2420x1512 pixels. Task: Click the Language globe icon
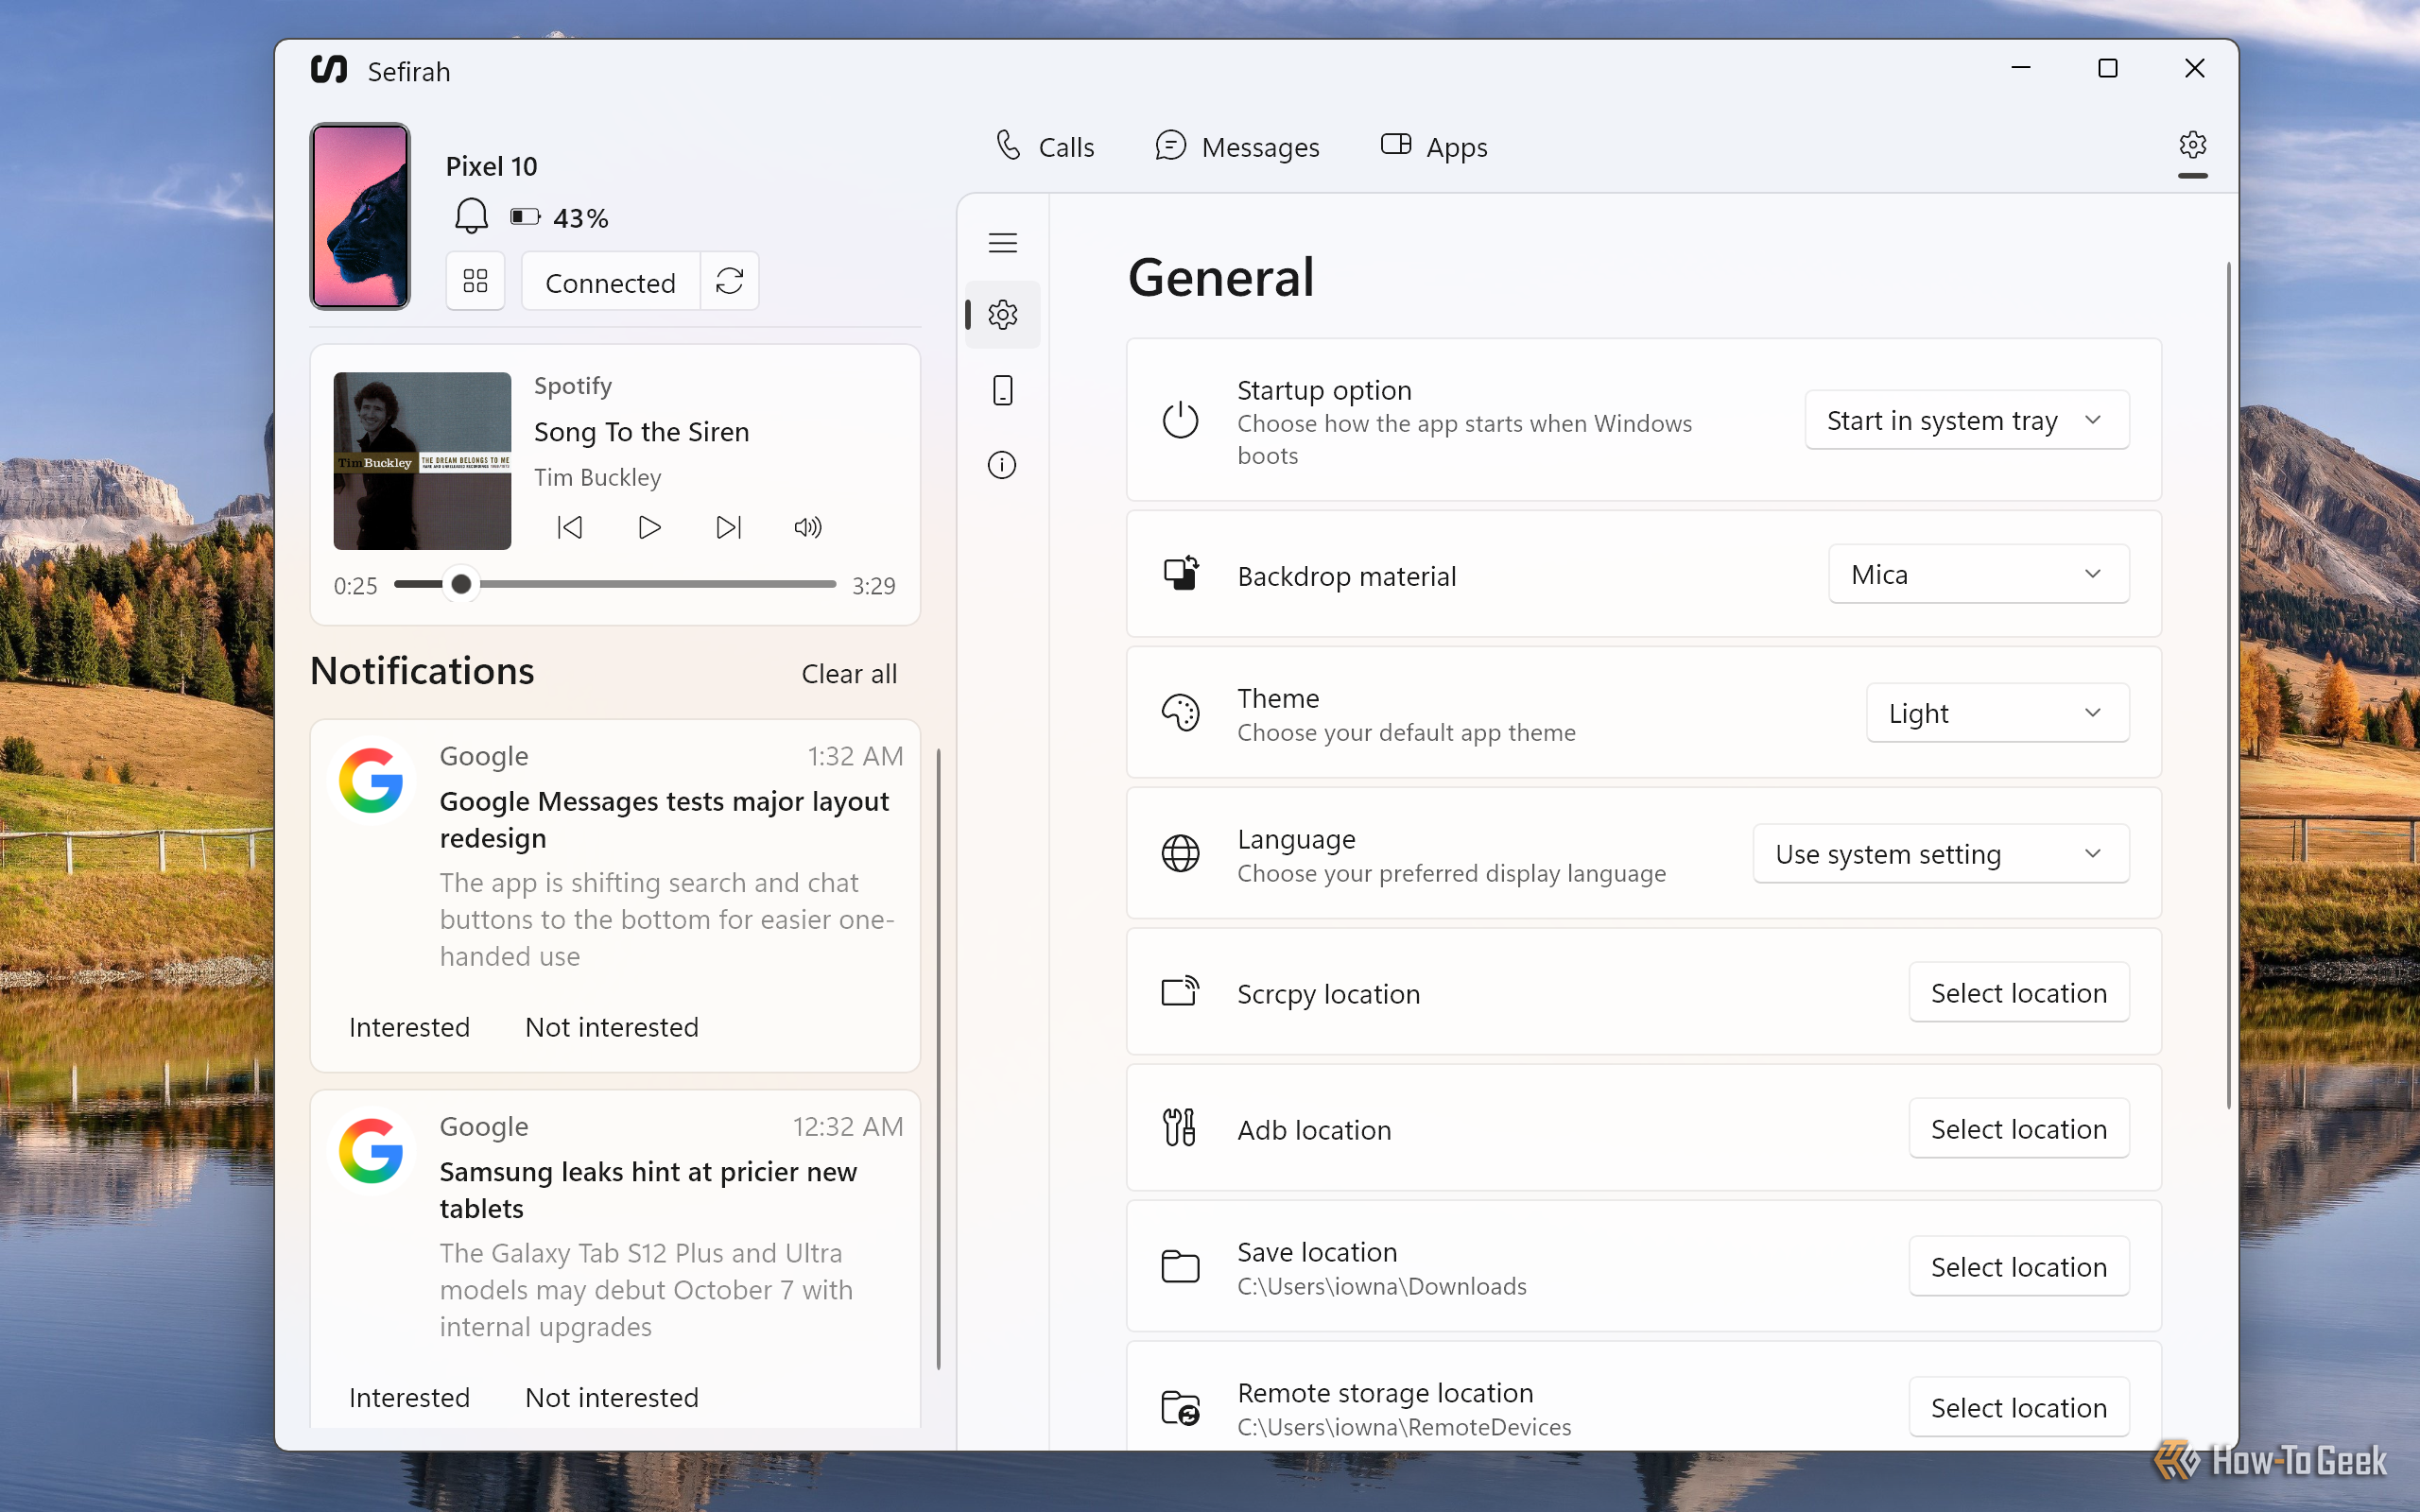[x=1180, y=854]
